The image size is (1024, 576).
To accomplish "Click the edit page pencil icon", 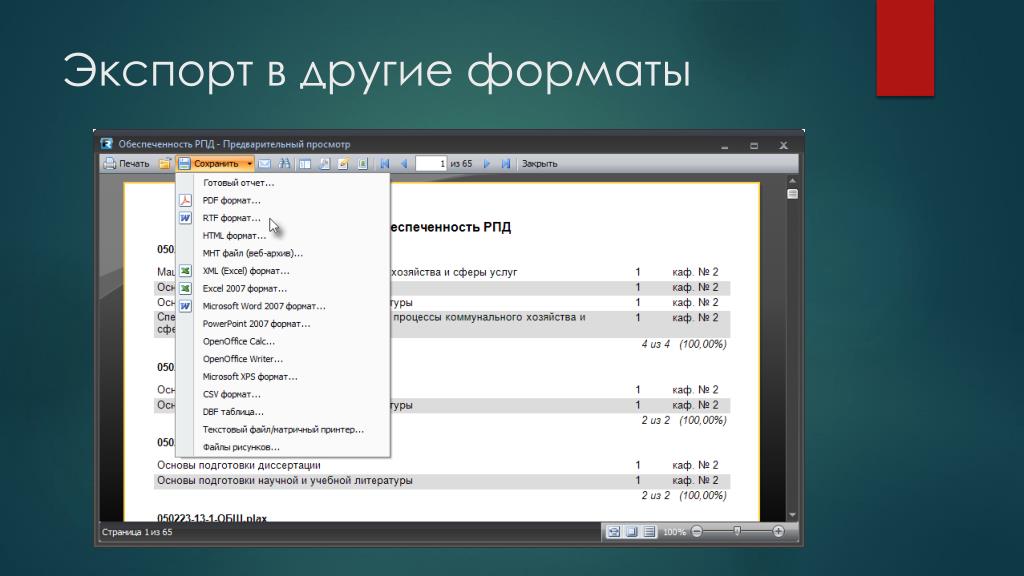I will 343,164.
